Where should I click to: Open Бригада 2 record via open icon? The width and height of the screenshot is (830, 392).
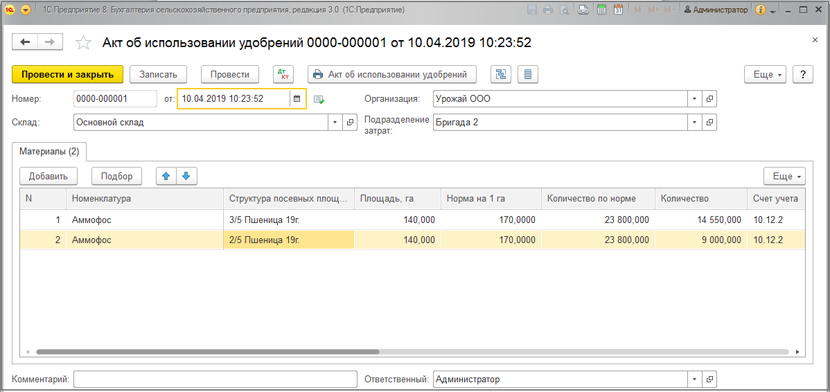click(709, 122)
